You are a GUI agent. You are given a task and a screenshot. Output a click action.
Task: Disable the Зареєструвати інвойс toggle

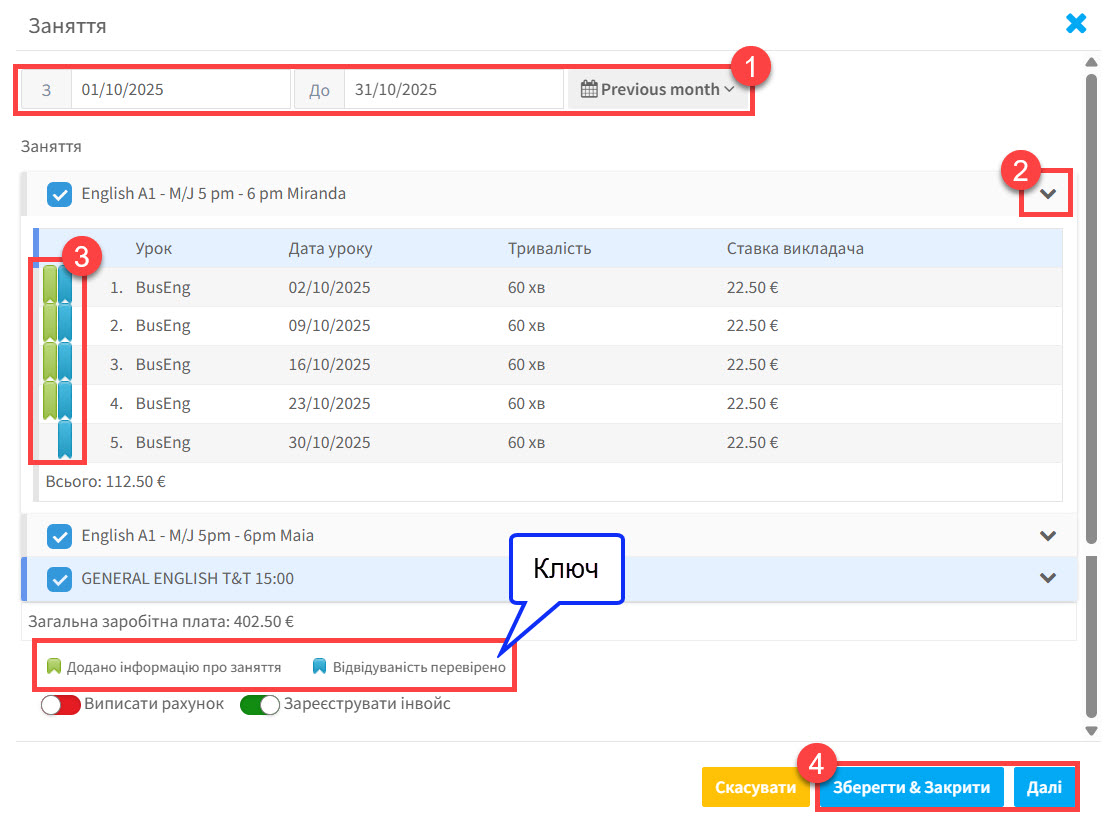click(259, 704)
